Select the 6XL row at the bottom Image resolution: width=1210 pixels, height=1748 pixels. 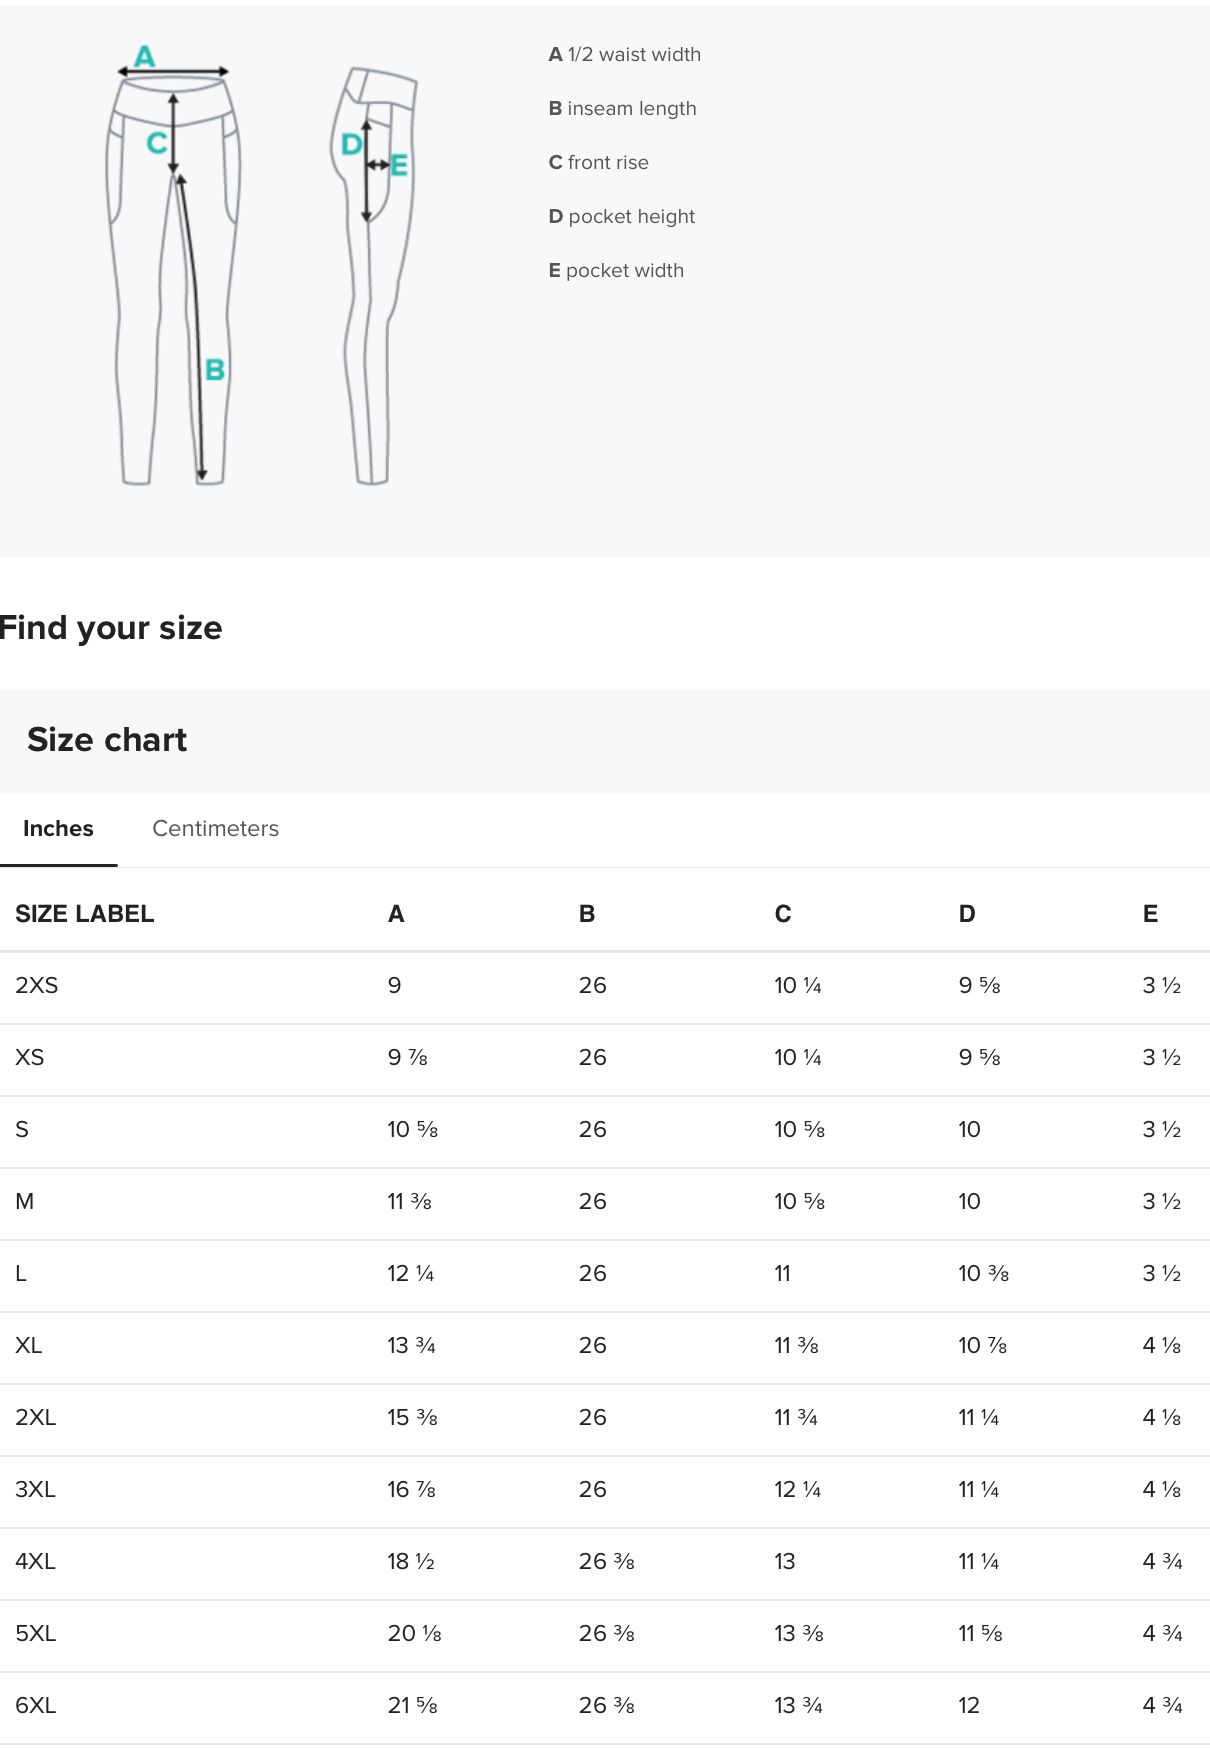pyautogui.click(x=32, y=1705)
